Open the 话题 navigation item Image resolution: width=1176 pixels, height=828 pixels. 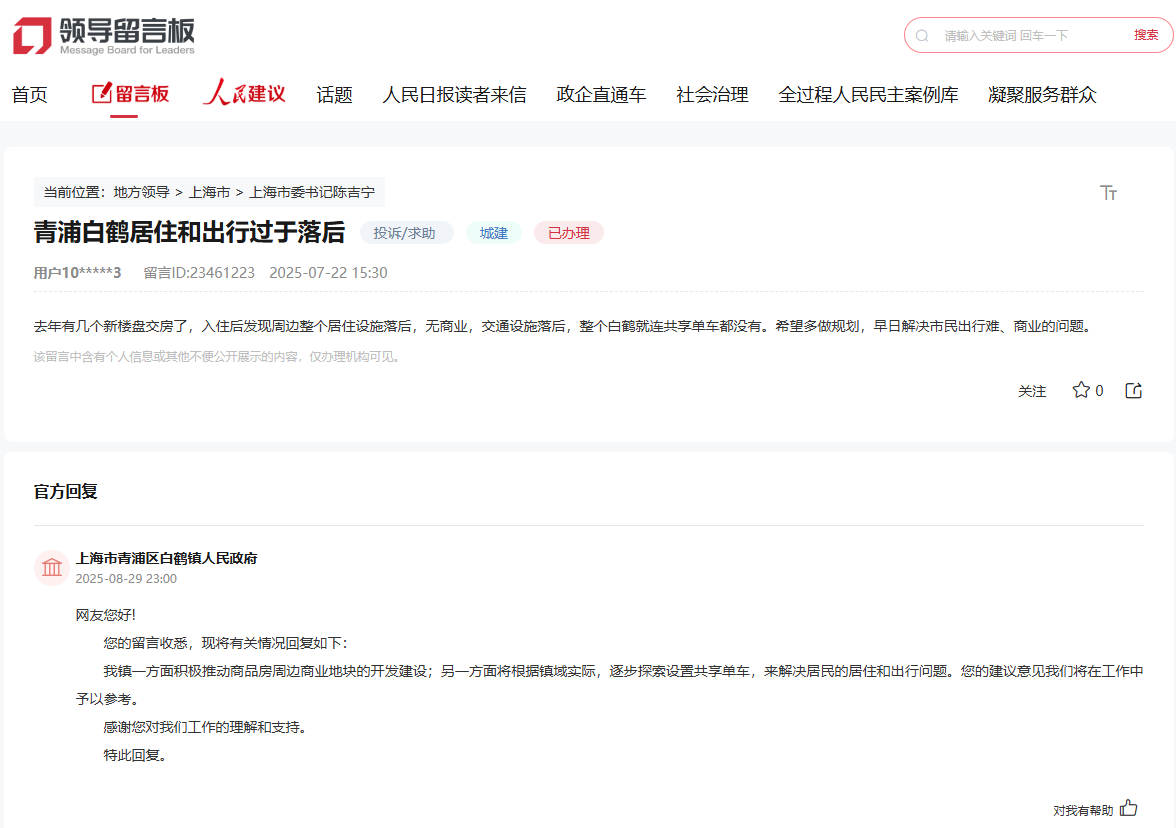pyautogui.click(x=334, y=95)
